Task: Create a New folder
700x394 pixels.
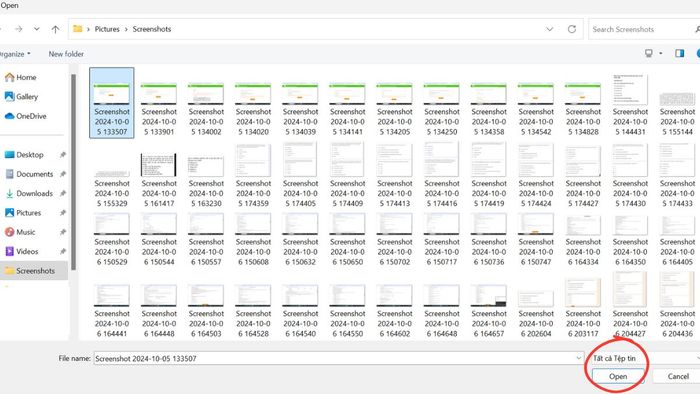Action: 66,54
